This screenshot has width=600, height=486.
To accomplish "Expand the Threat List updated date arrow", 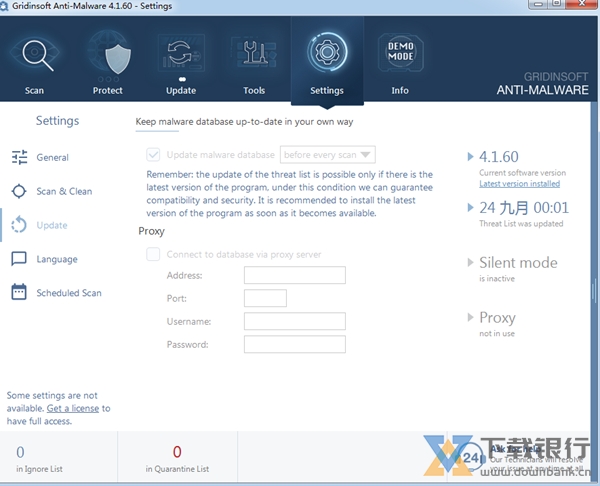I will click(x=470, y=207).
